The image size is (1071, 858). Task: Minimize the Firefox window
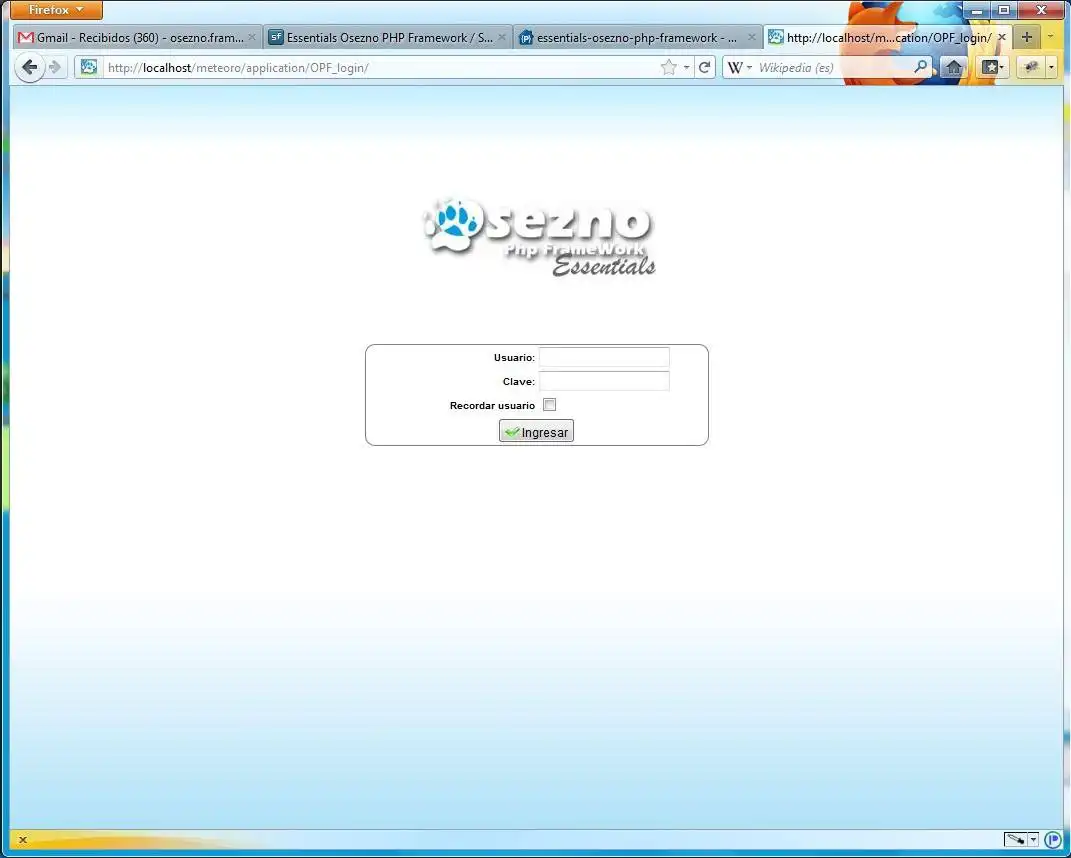pyautogui.click(x=977, y=10)
